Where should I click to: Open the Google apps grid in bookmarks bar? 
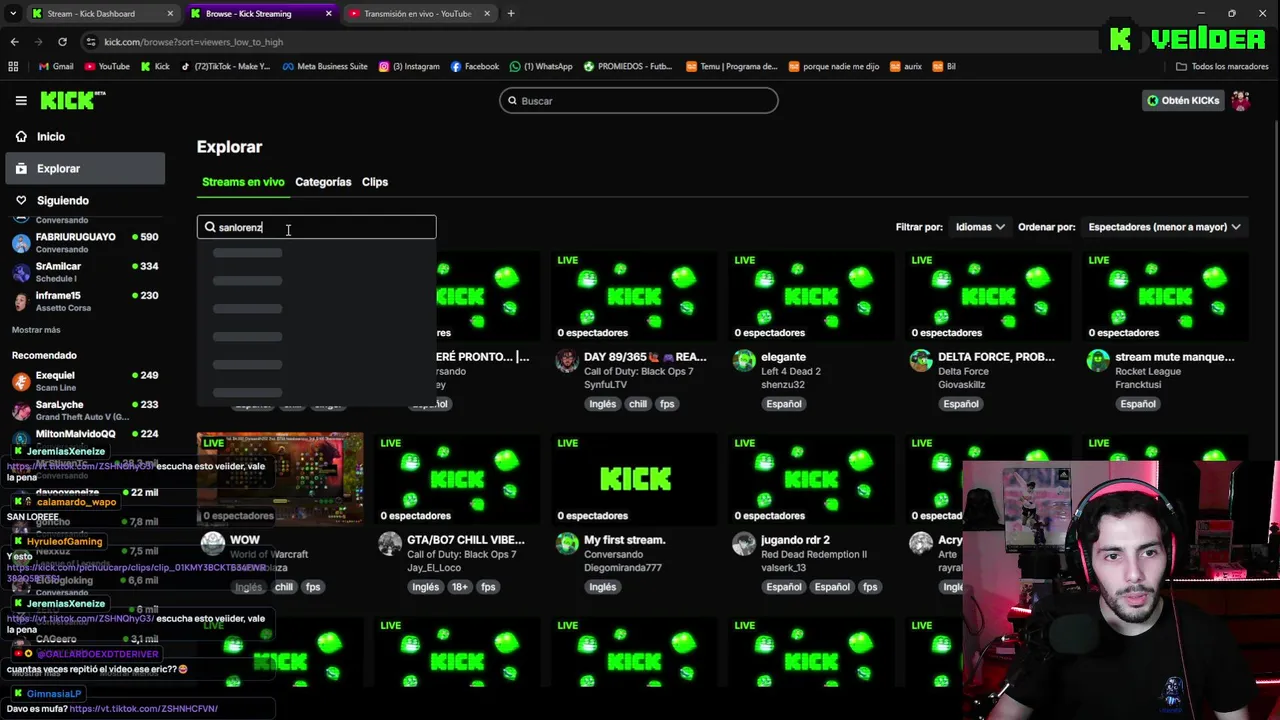click(13, 66)
